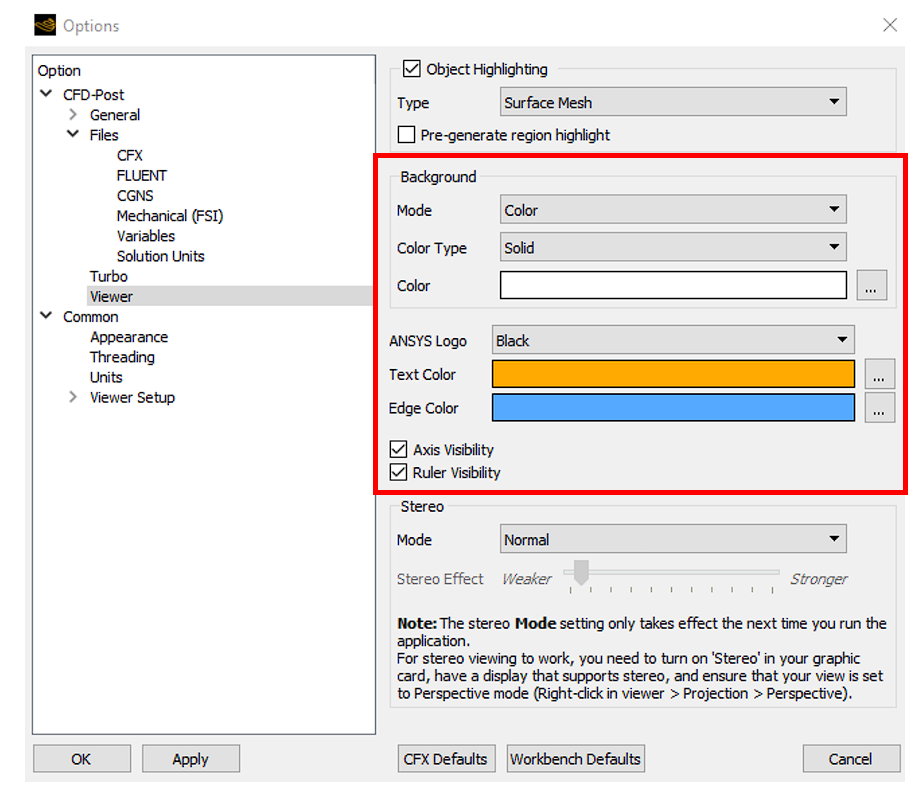This screenshot has width=920, height=790.
Task: Select Common tree item label
Action: click(90, 316)
